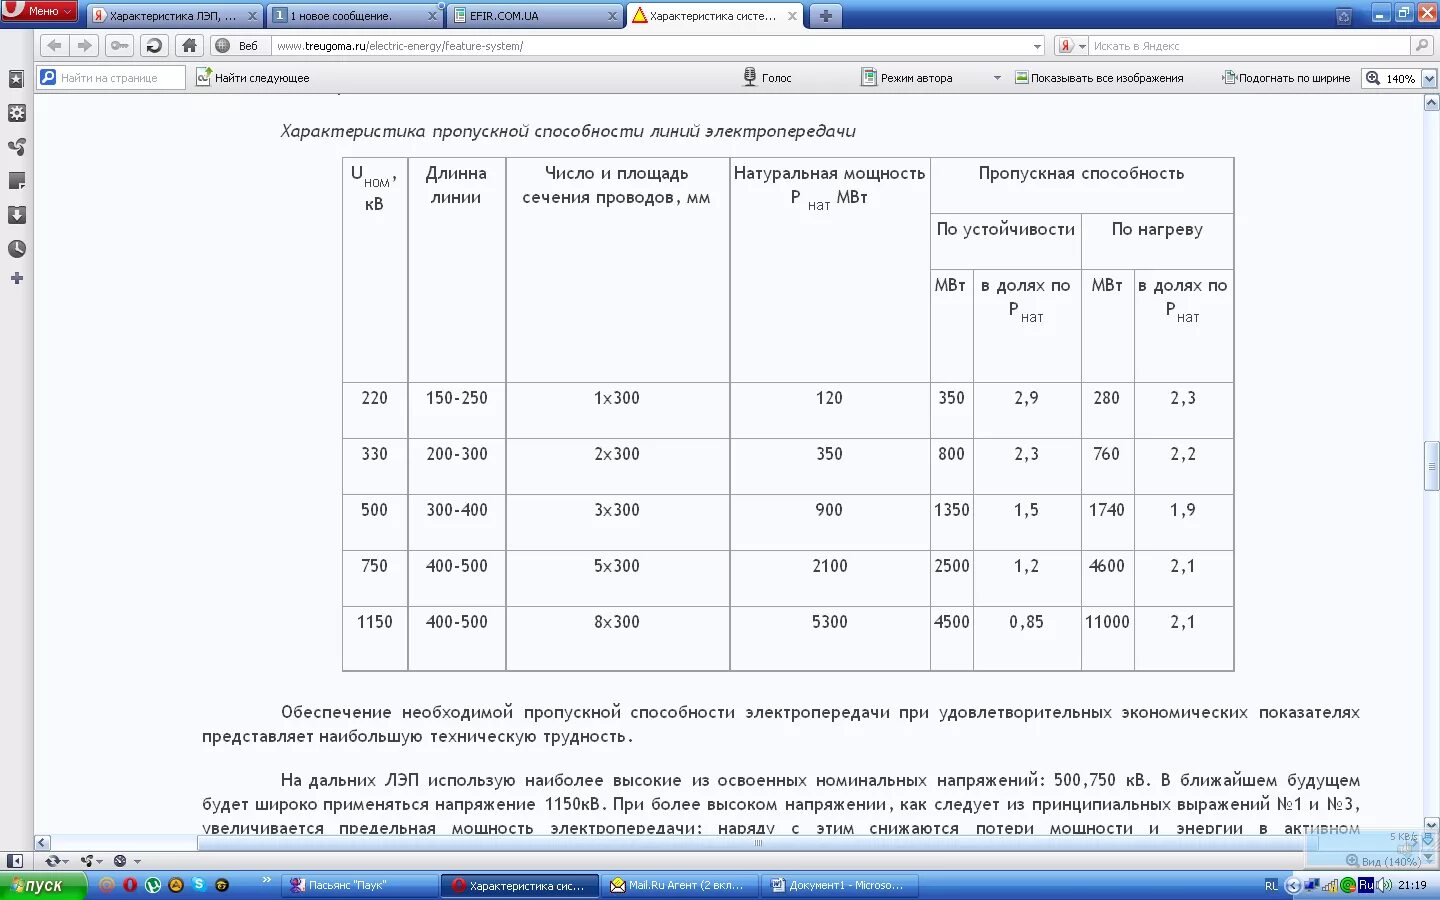Expand hidden system tray icons
Image resolution: width=1440 pixels, height=900 pixels.
pos(1292,885)
